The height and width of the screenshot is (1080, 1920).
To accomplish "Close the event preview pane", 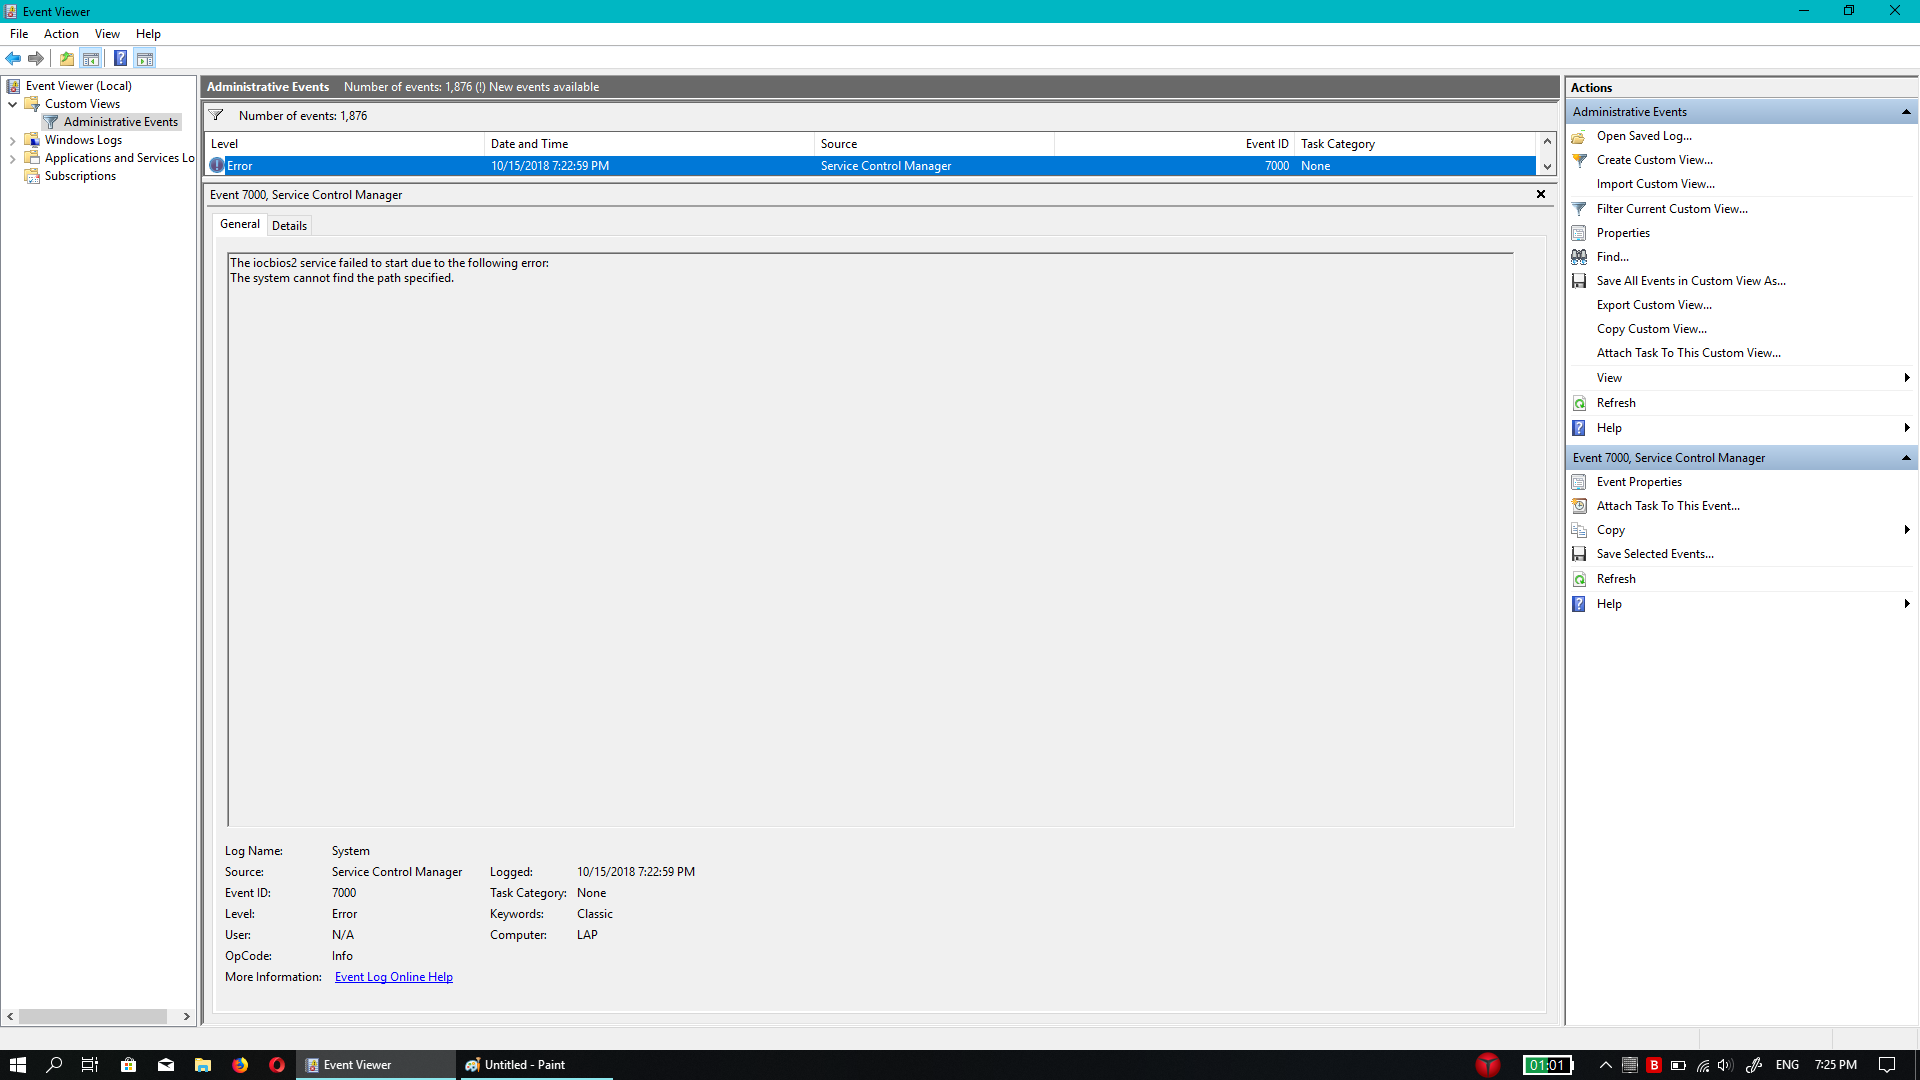I will tap(1541, 194).
